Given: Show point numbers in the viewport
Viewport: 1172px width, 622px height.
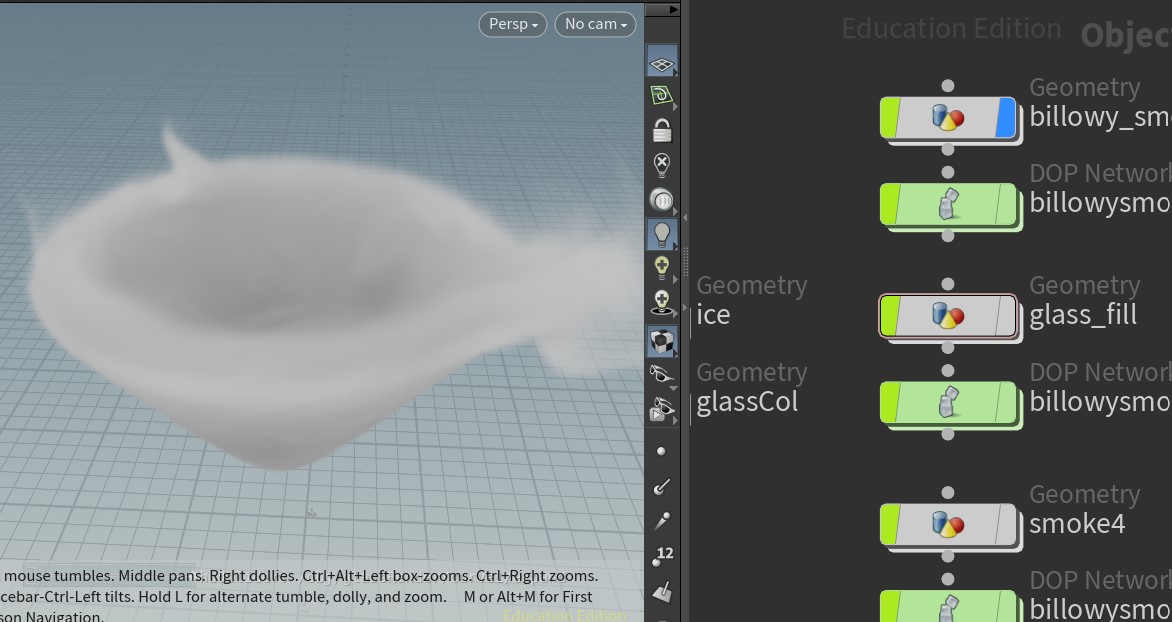Looking at the screenshot, I should [661, 556].
